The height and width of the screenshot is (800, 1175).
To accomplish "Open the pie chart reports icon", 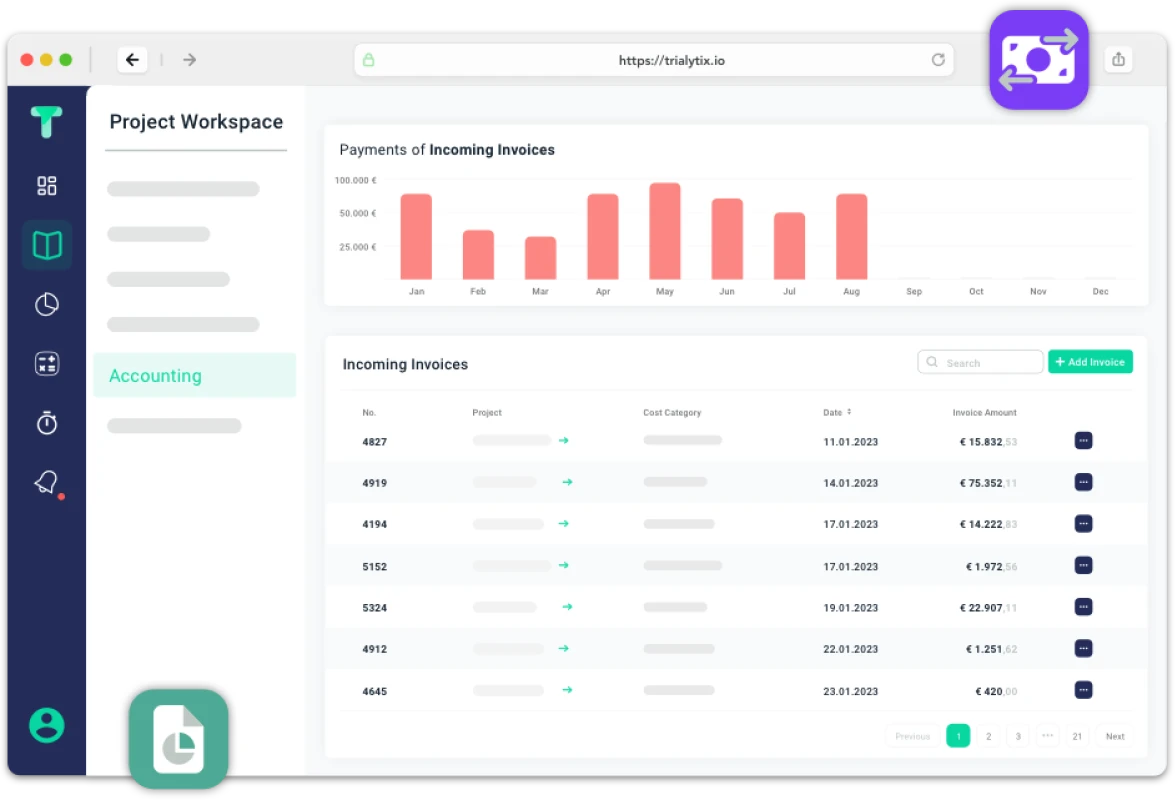I will coord(47,305).
